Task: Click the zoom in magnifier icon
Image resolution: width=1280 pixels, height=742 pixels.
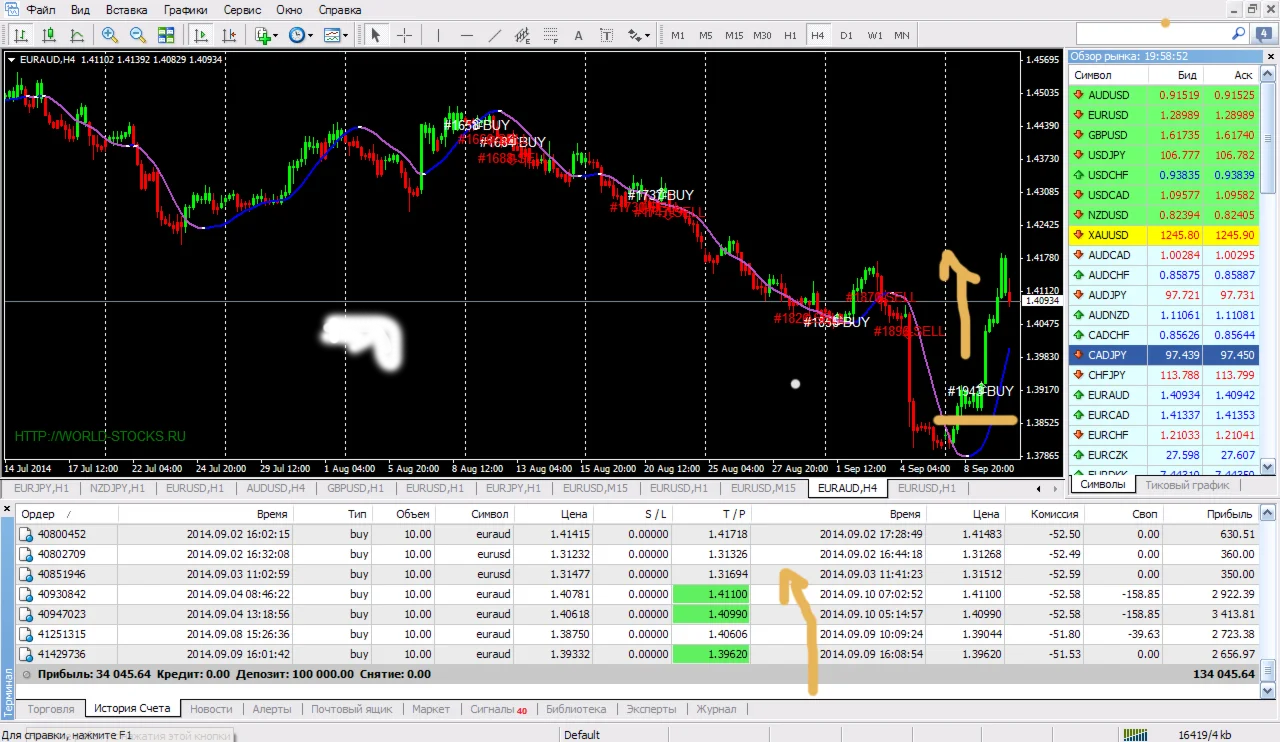Action: pos(109,35)
